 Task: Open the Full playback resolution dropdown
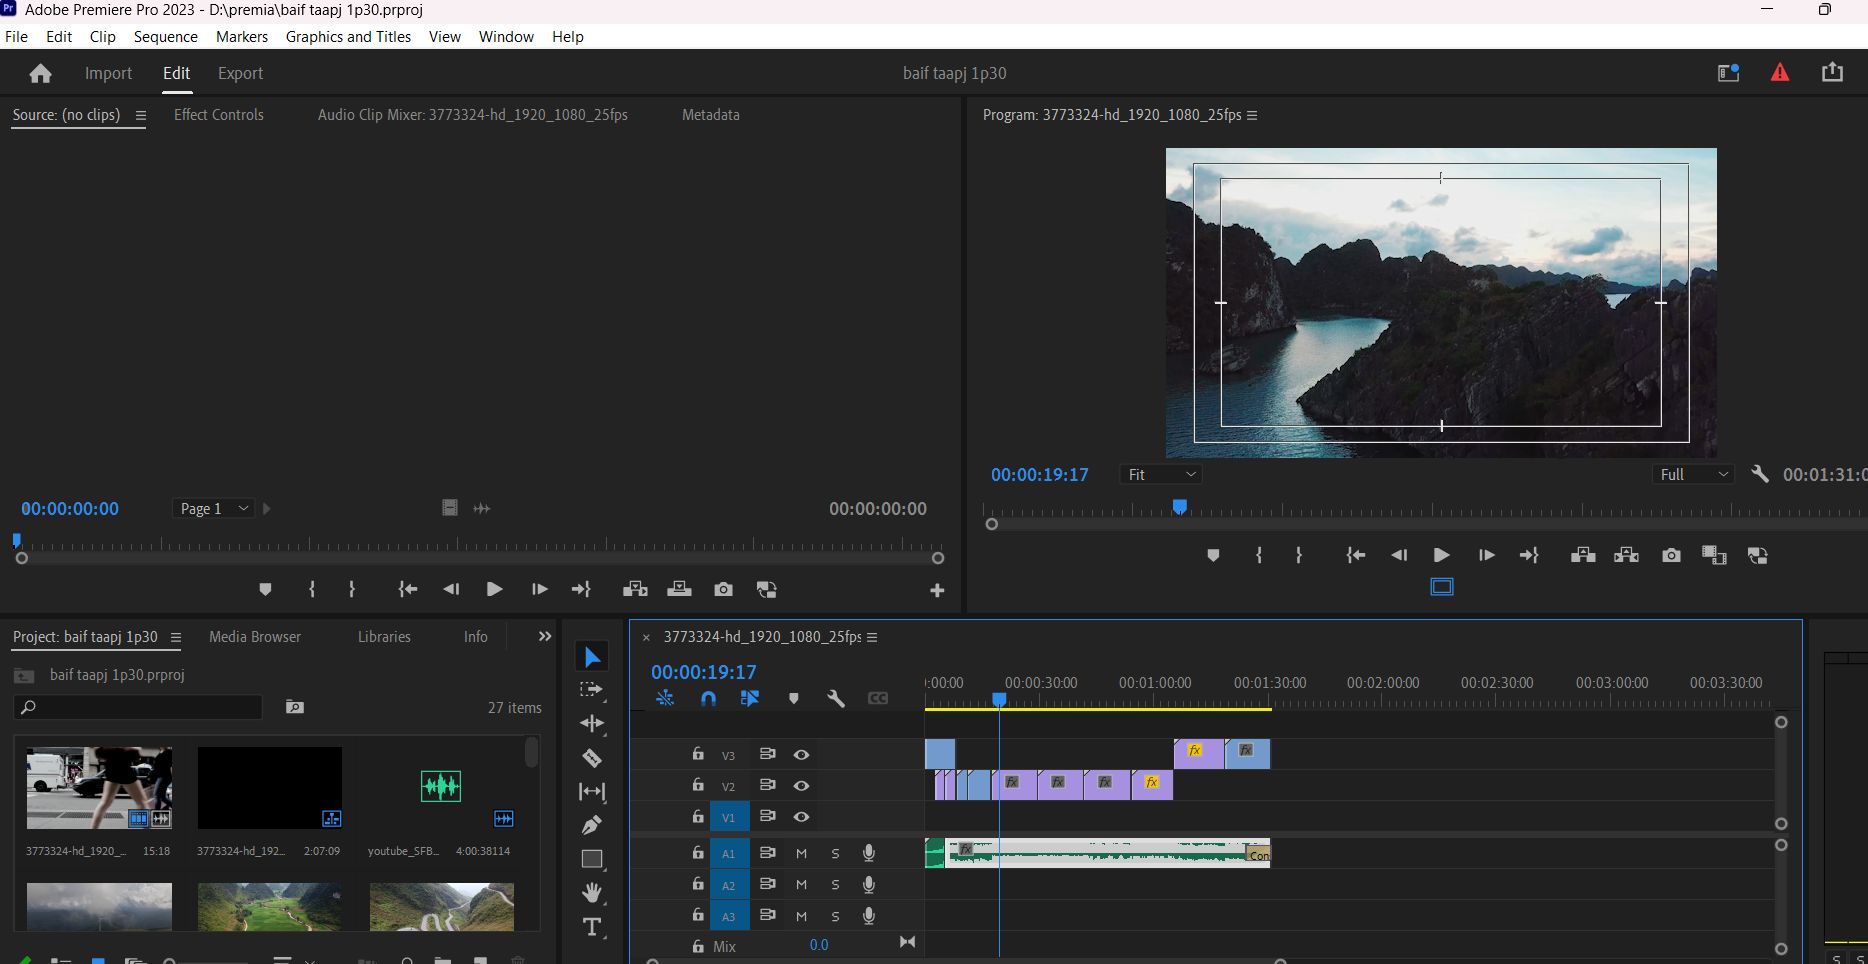coord(1692,475)
